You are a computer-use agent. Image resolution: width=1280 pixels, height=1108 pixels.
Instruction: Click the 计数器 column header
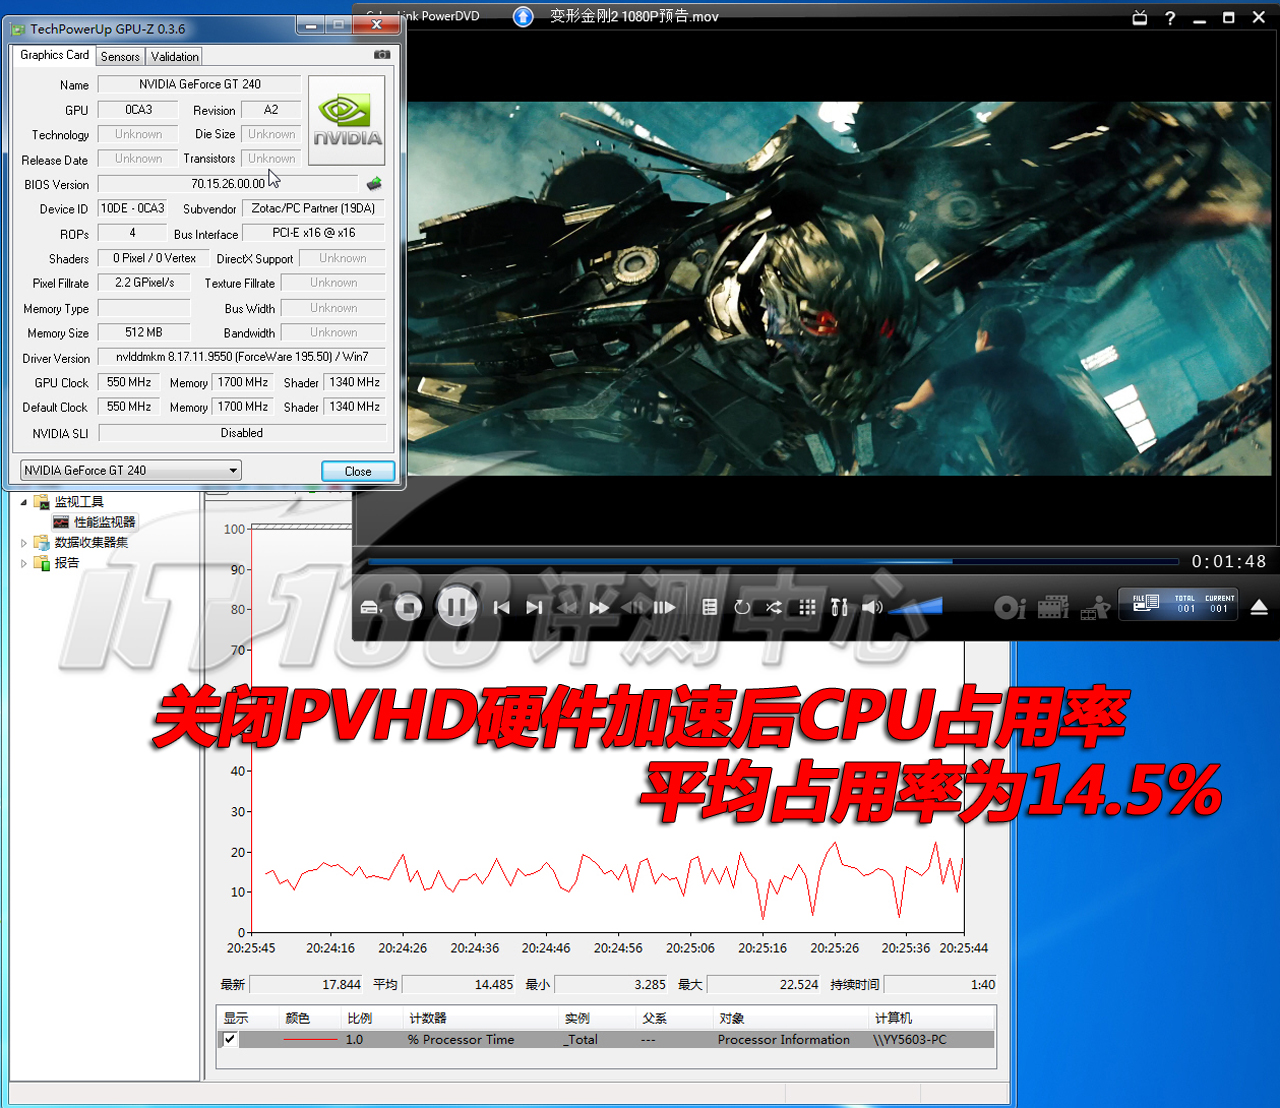[x=482, y=1018]
